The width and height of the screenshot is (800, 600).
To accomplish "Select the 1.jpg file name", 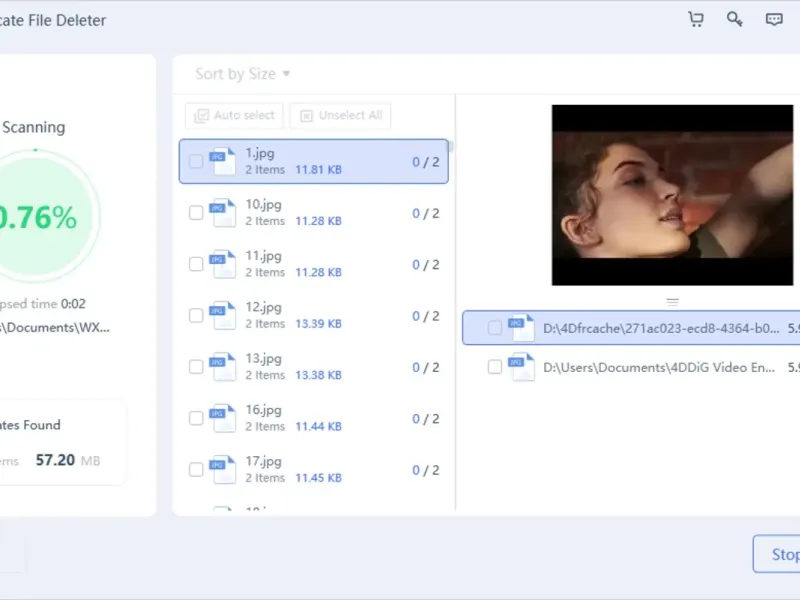I will point(260,153).
